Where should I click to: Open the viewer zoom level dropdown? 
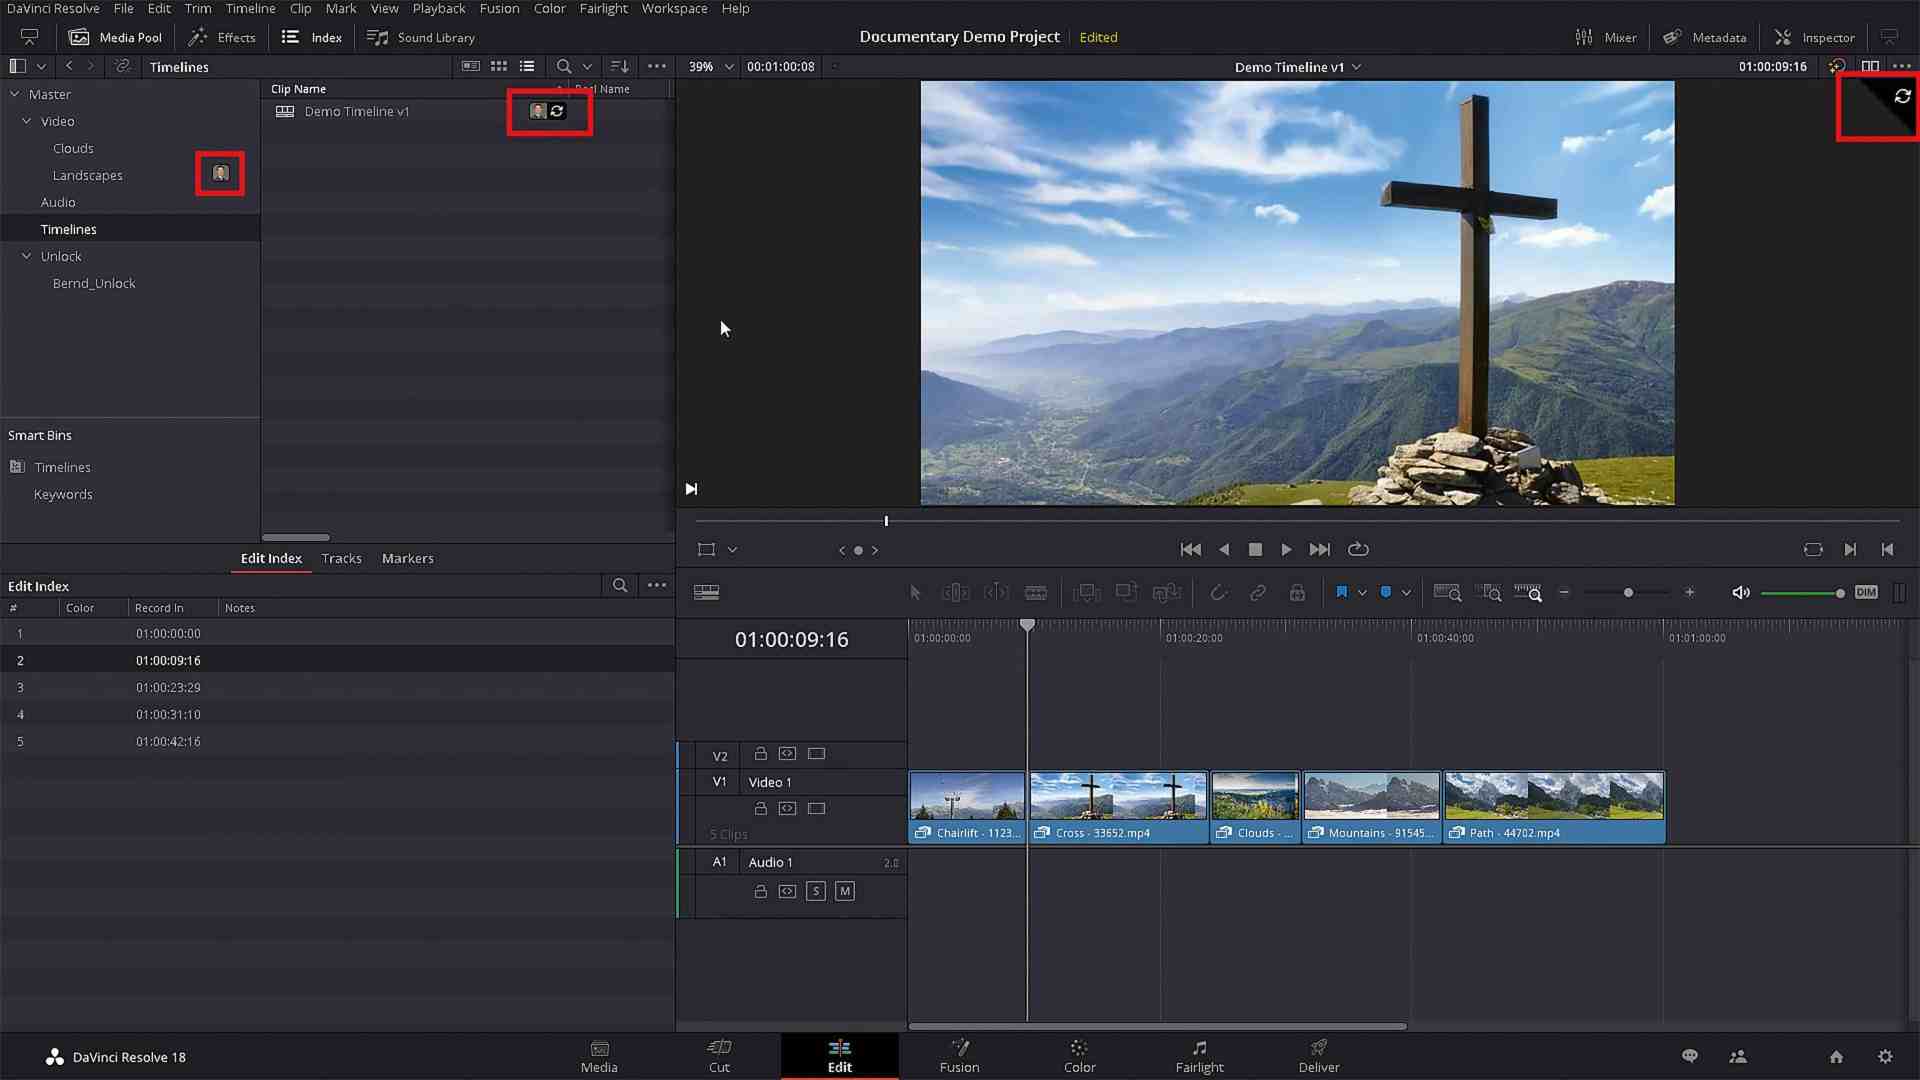point(728,66)
